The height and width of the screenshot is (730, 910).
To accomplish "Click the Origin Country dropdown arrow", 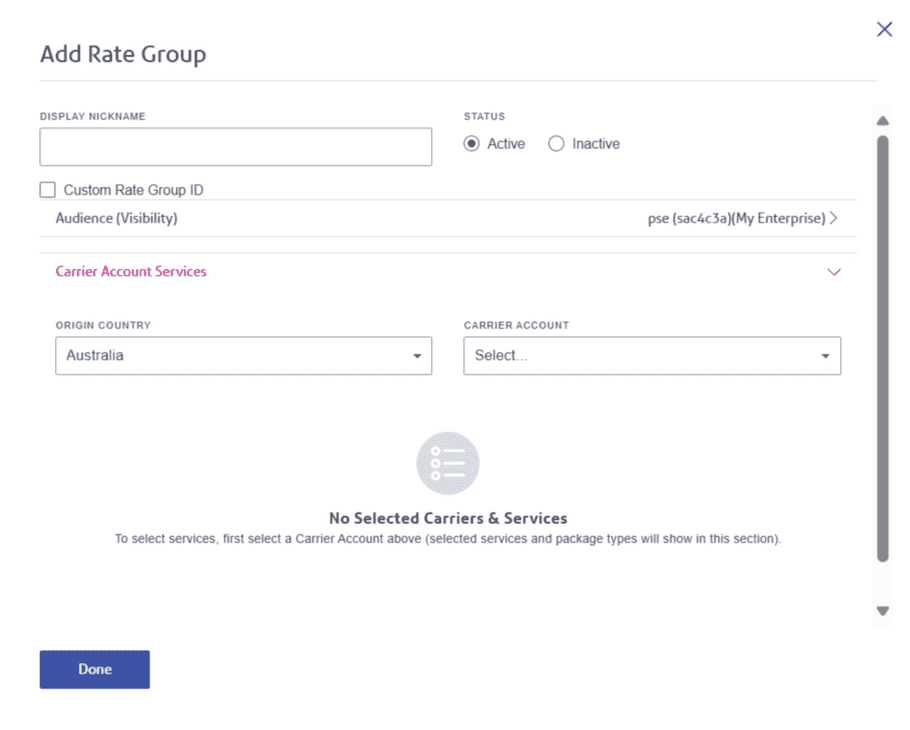I will click(417, 356).
